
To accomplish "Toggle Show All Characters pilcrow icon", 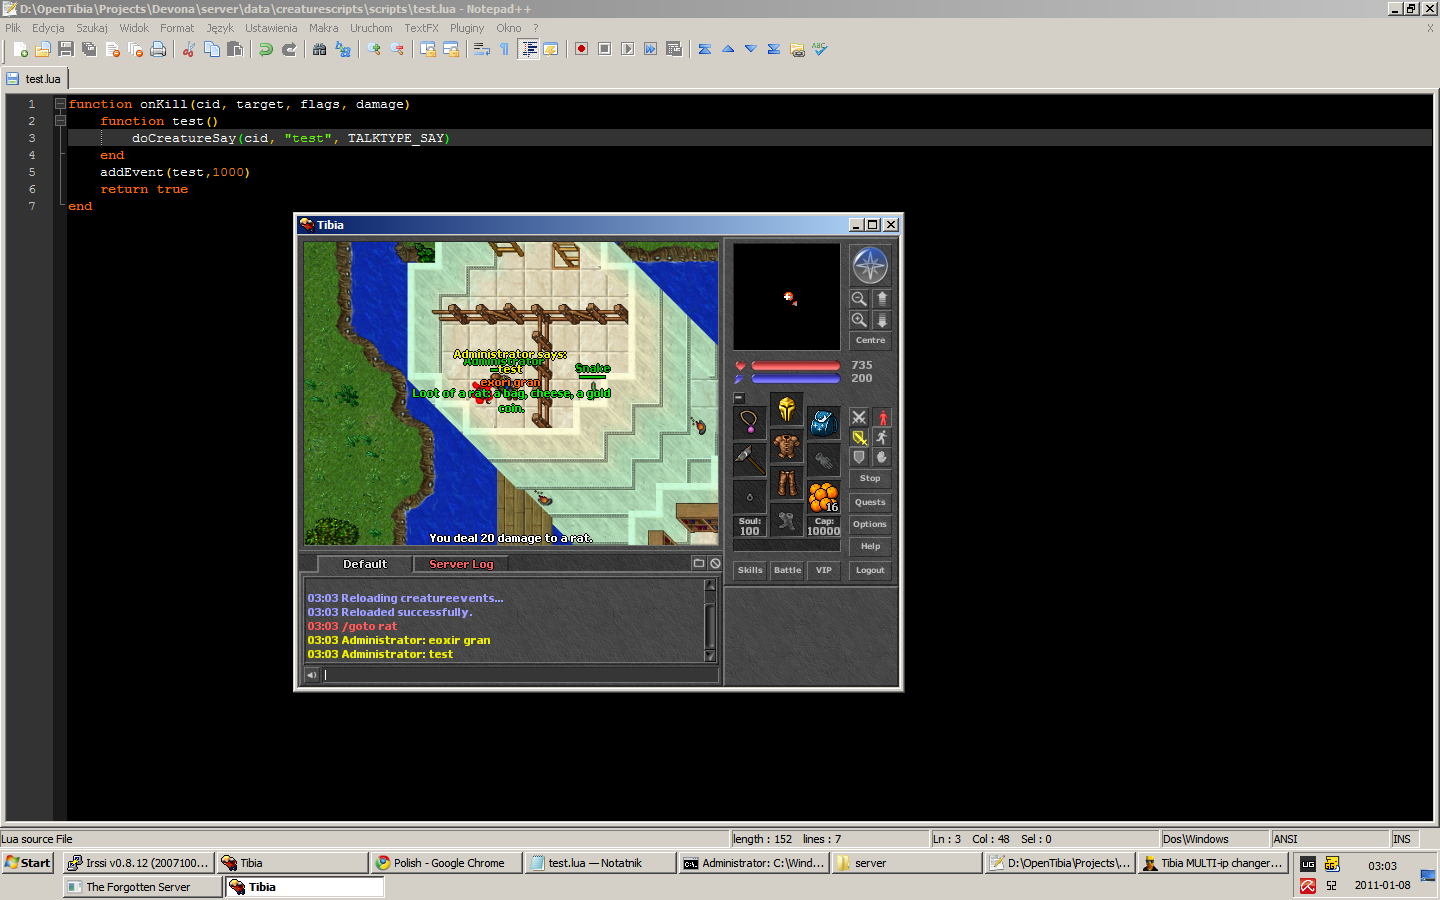I will (504, 49).
